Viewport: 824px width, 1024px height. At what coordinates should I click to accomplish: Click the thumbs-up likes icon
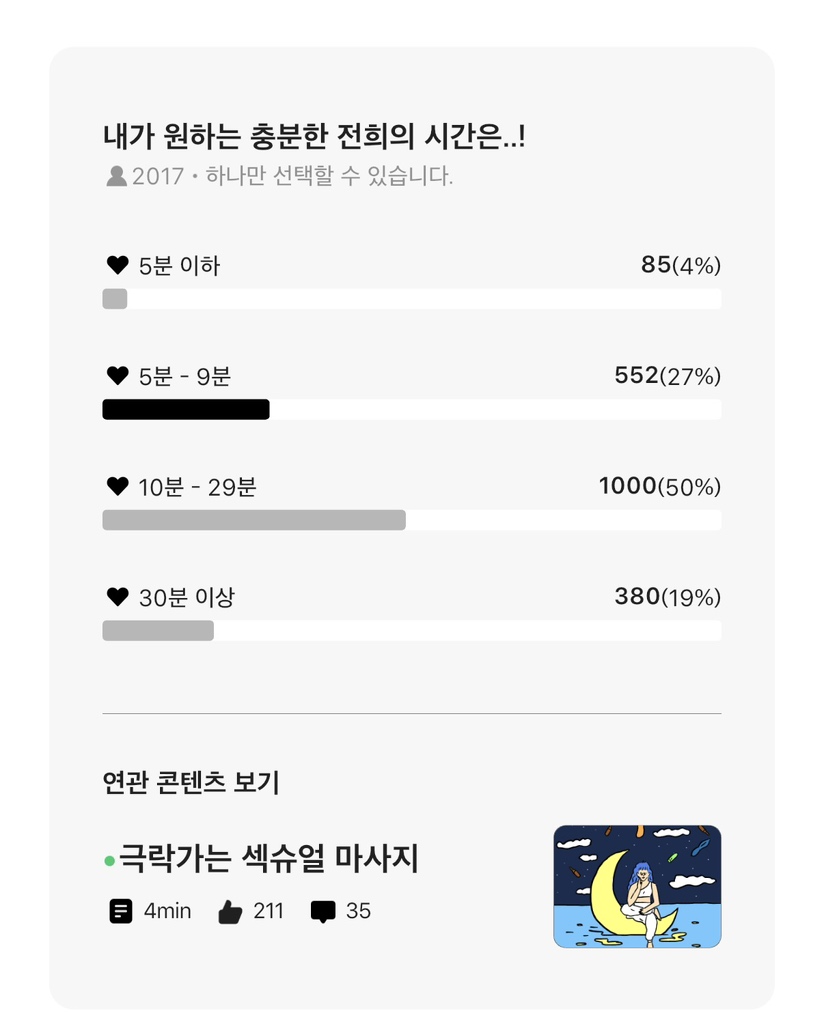[x=230, y=911]
